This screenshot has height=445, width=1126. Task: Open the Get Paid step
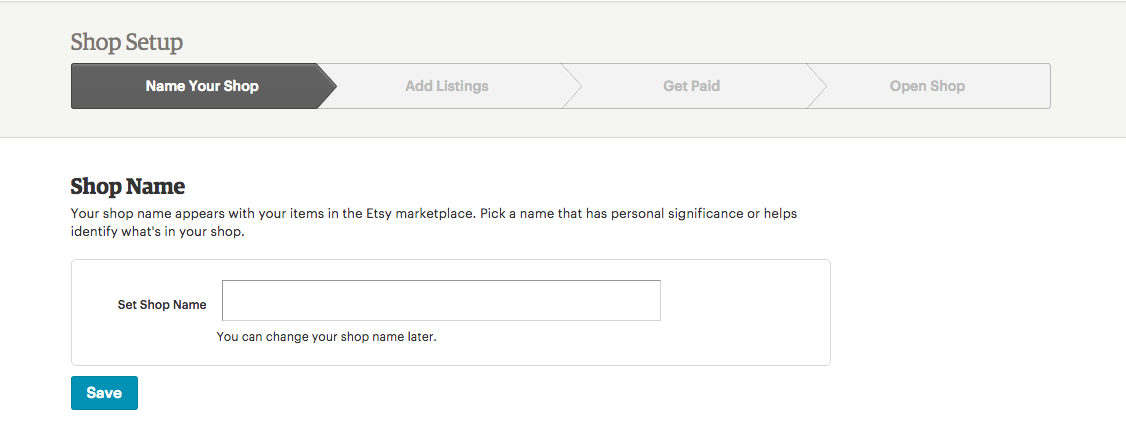pyautogui.click(x=691, y=86)
